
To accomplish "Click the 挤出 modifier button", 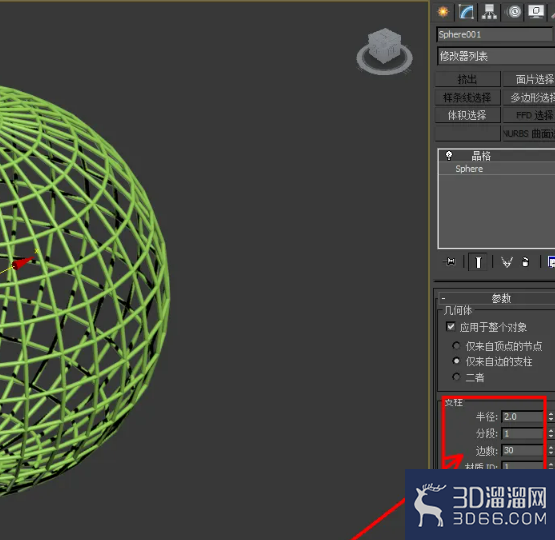I will coord(467,79).
